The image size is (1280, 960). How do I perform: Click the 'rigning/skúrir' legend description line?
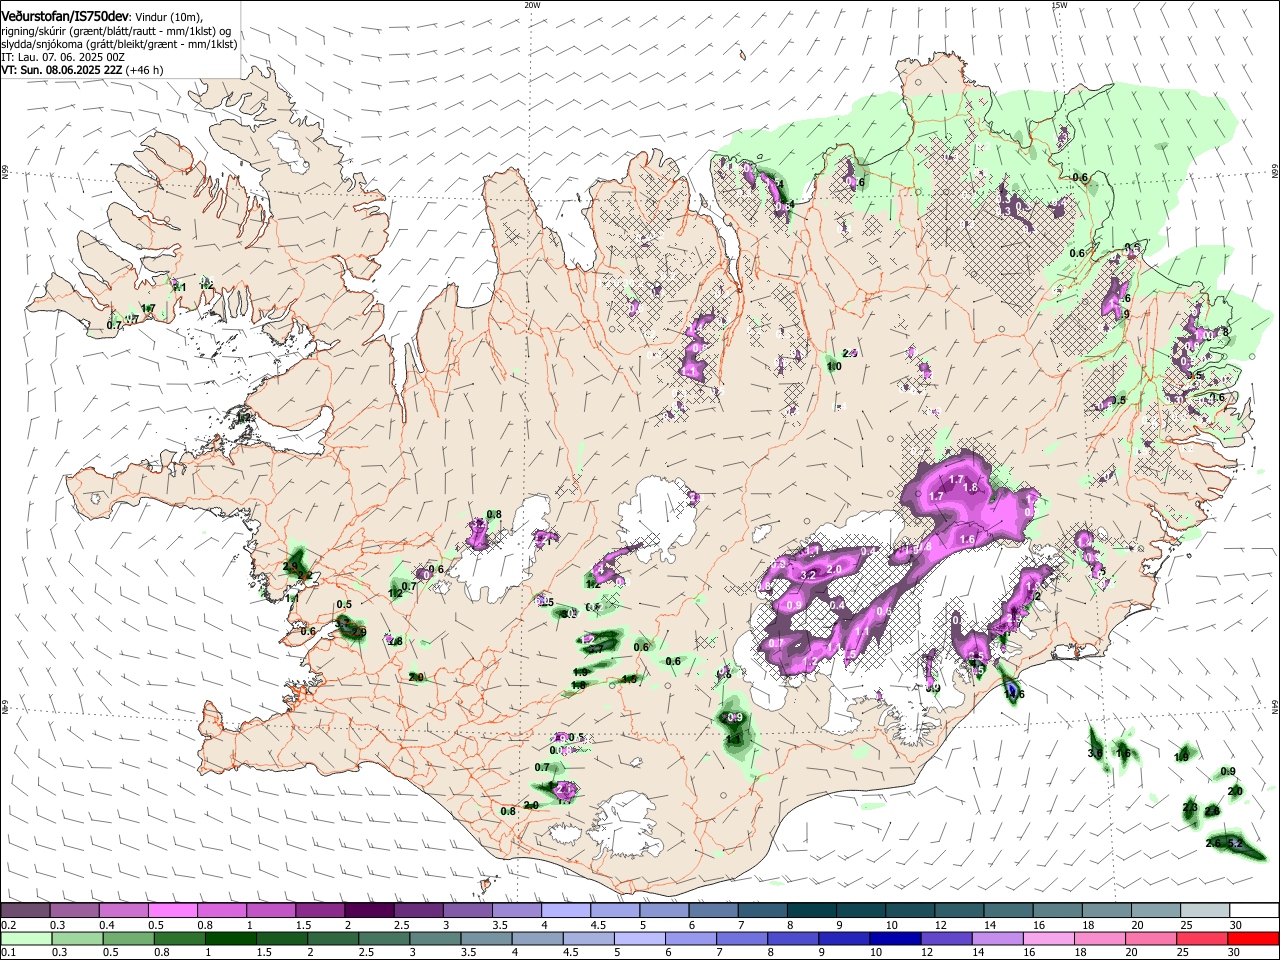tap(115, 31)
